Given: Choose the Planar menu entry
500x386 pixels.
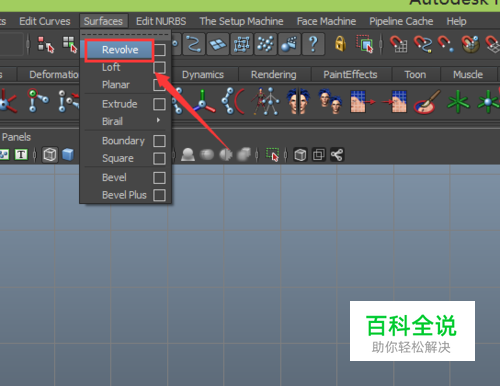Looking at the screenshot, I should 116,85.
